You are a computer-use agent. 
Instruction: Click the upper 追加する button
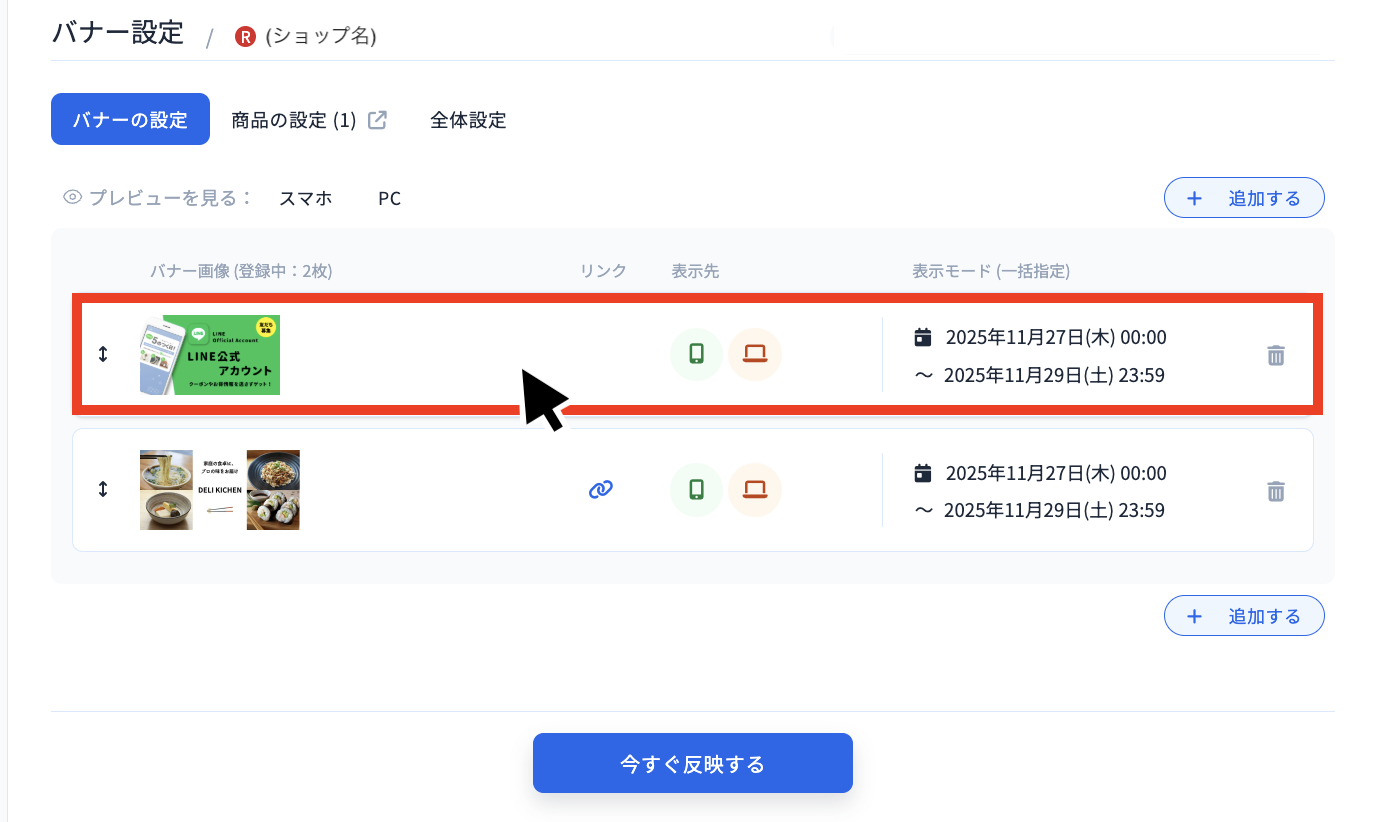[1244, 197]
